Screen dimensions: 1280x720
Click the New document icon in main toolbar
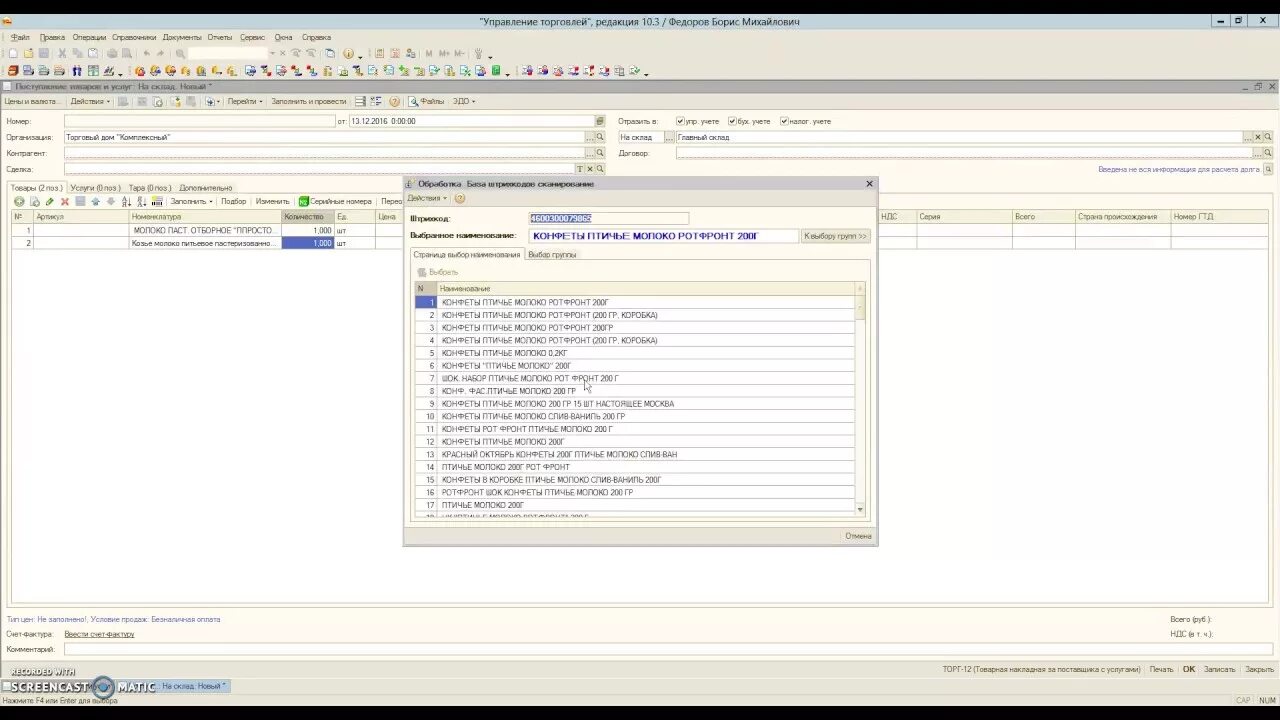pyautogui.click(x=13, y=53)
